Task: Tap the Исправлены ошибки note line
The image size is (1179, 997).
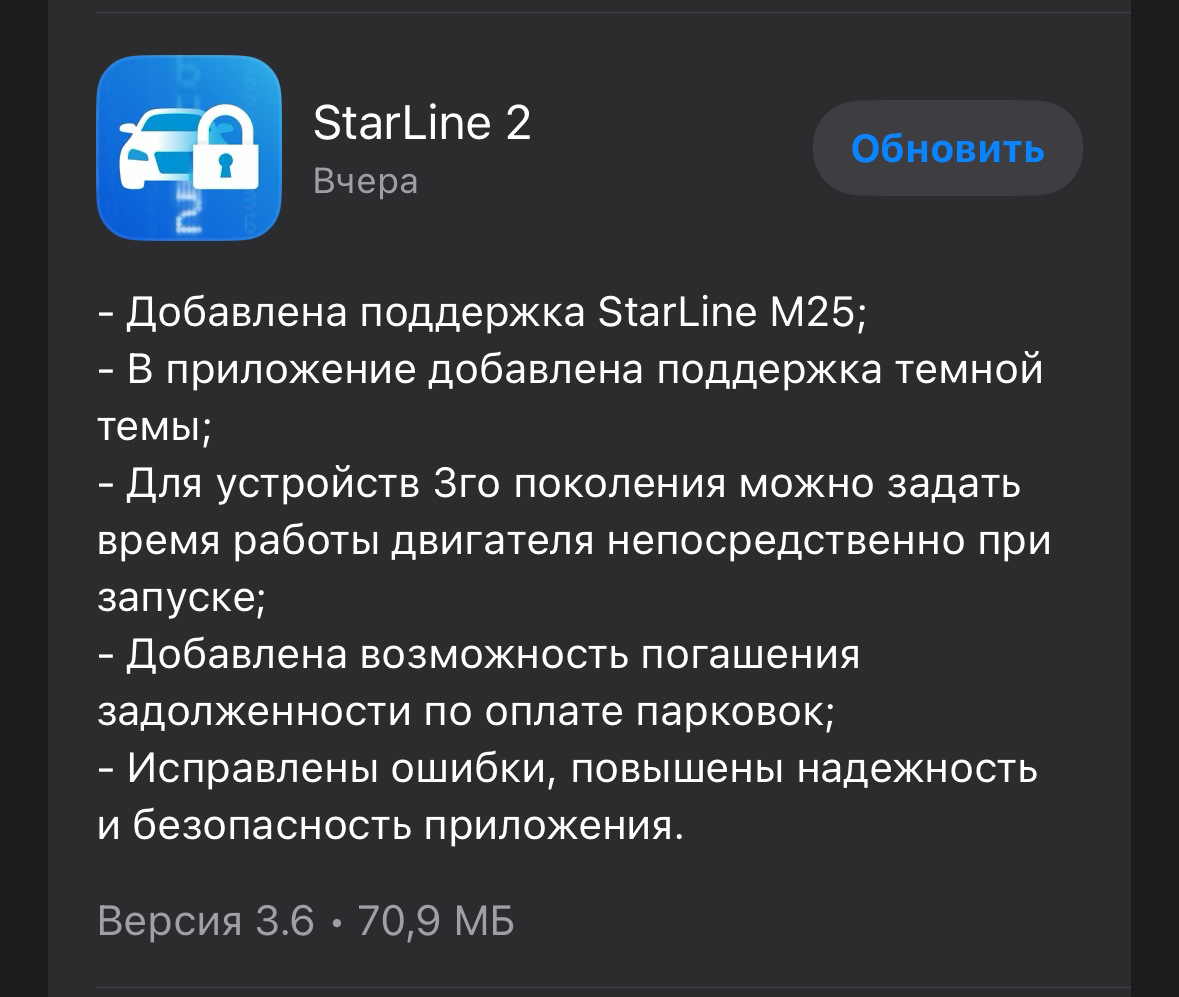Action: [x=568, y=768]
